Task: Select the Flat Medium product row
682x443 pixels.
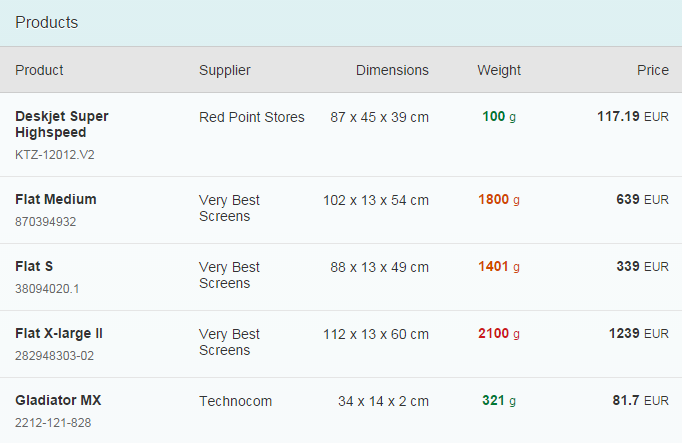Action: (56, 199)
